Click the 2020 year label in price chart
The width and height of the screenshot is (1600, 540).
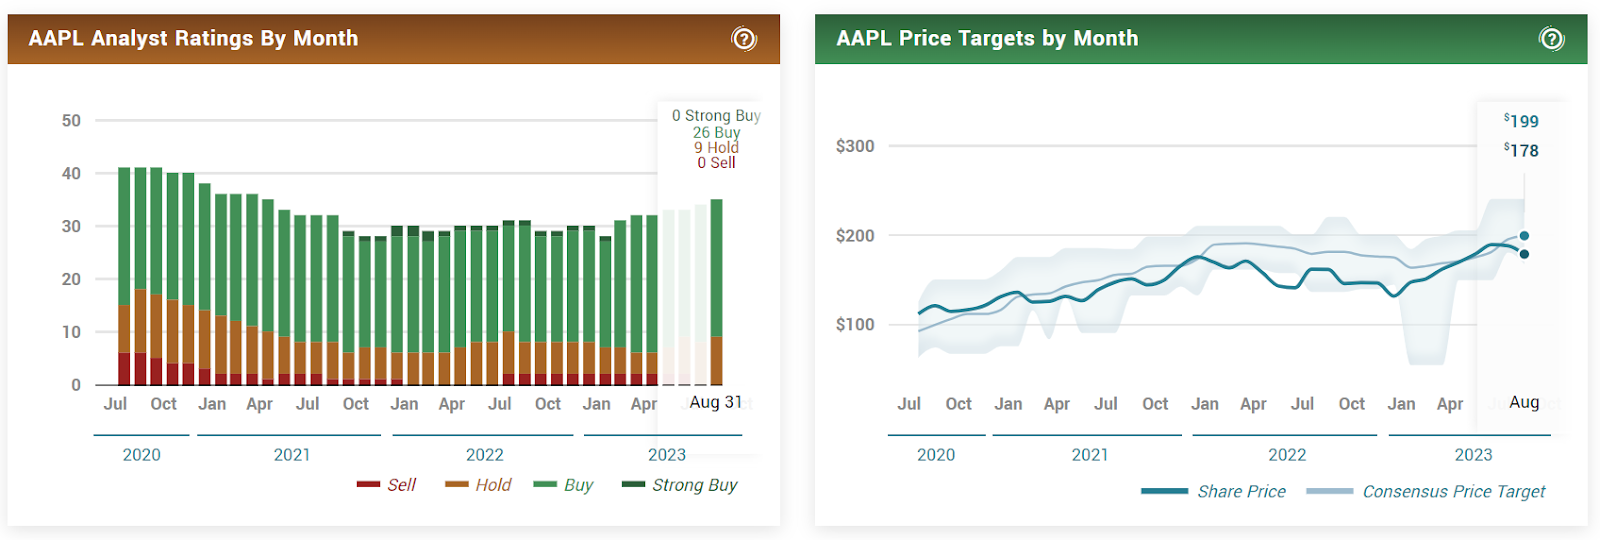pos(936,455)
